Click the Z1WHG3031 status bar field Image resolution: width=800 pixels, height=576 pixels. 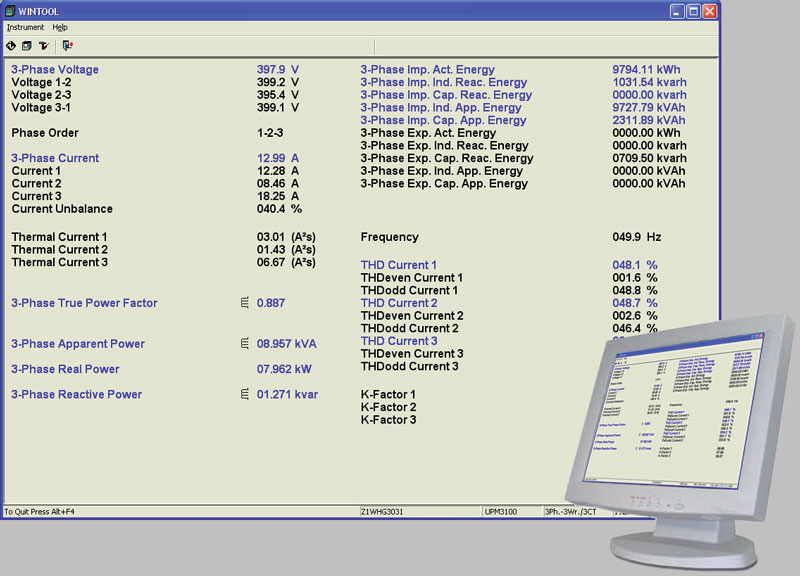pyautogui.click(x=384, y=511)
